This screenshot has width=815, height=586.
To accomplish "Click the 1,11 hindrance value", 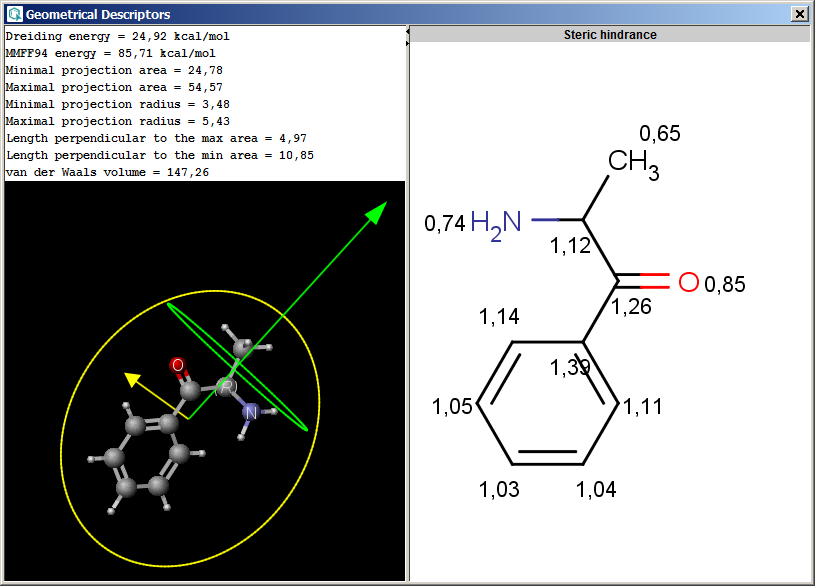I will pyautogui.click(x=643, y=407).
